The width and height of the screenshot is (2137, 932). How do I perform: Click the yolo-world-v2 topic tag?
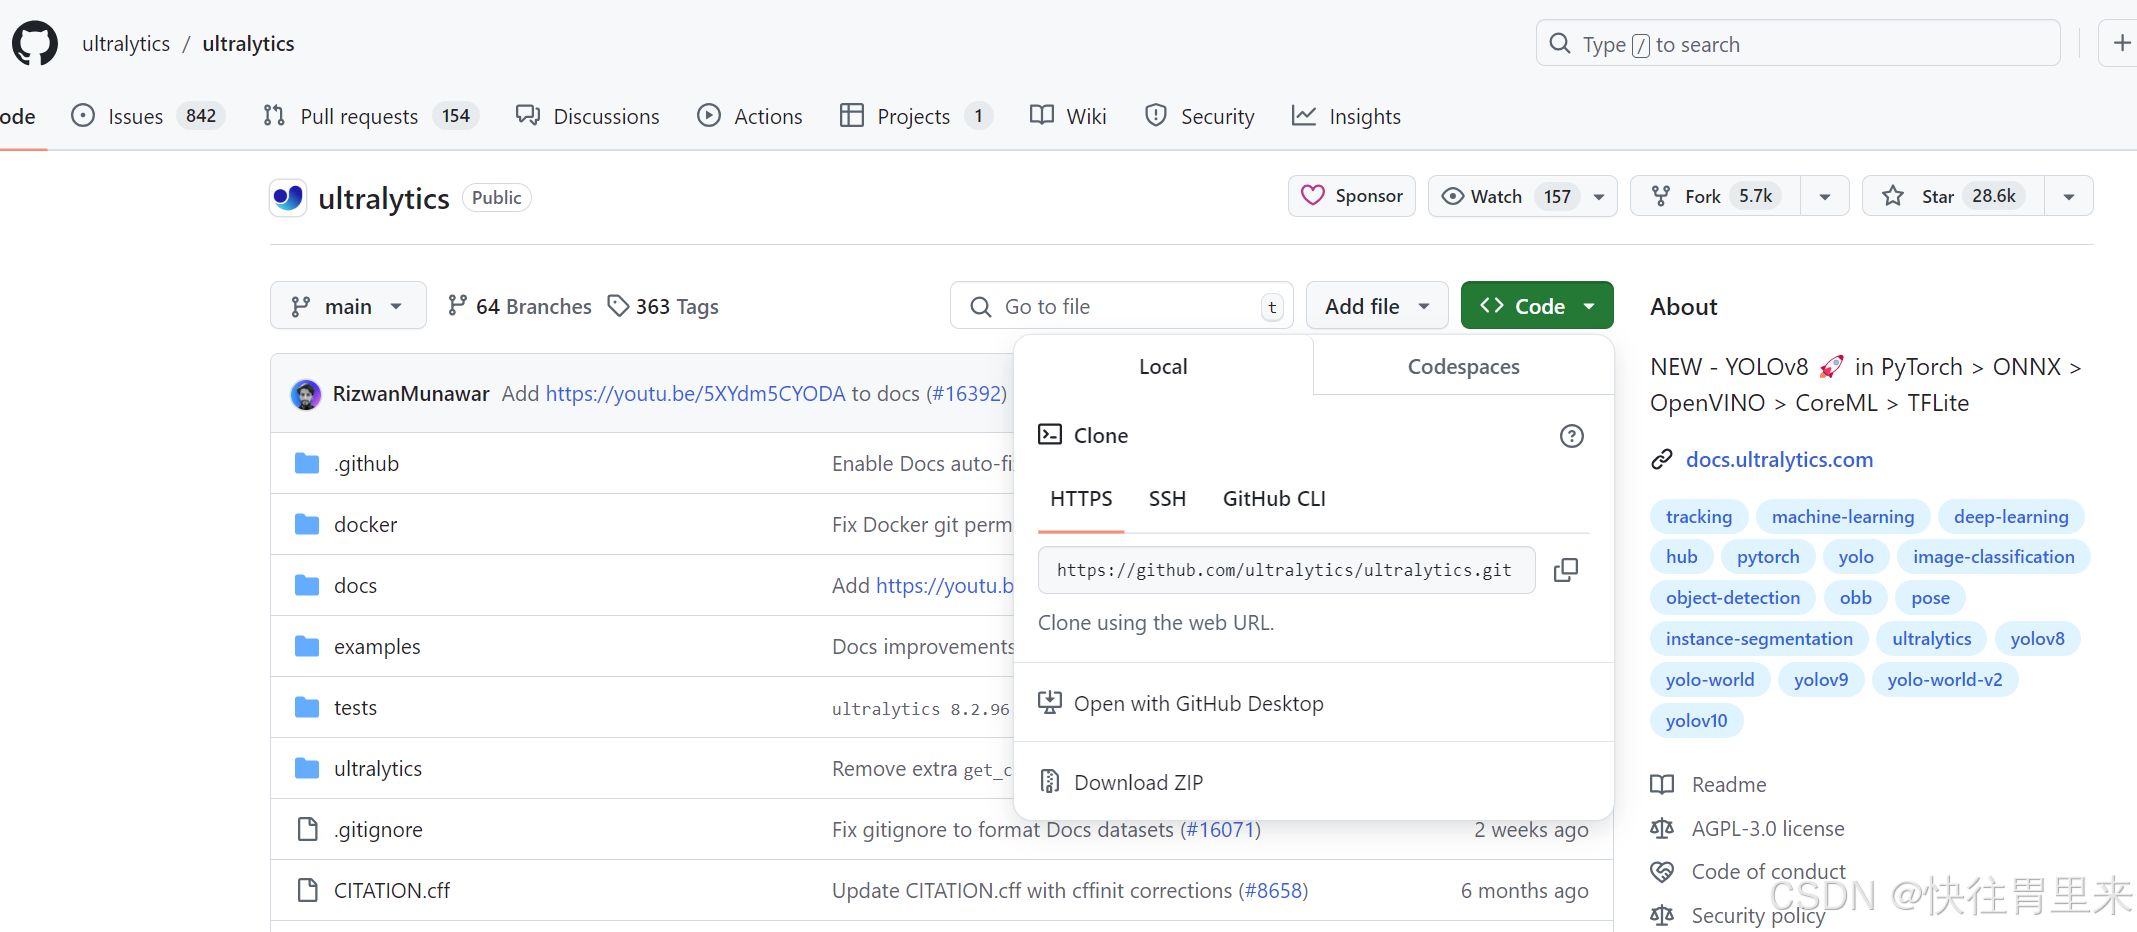tap(1945, 680)
